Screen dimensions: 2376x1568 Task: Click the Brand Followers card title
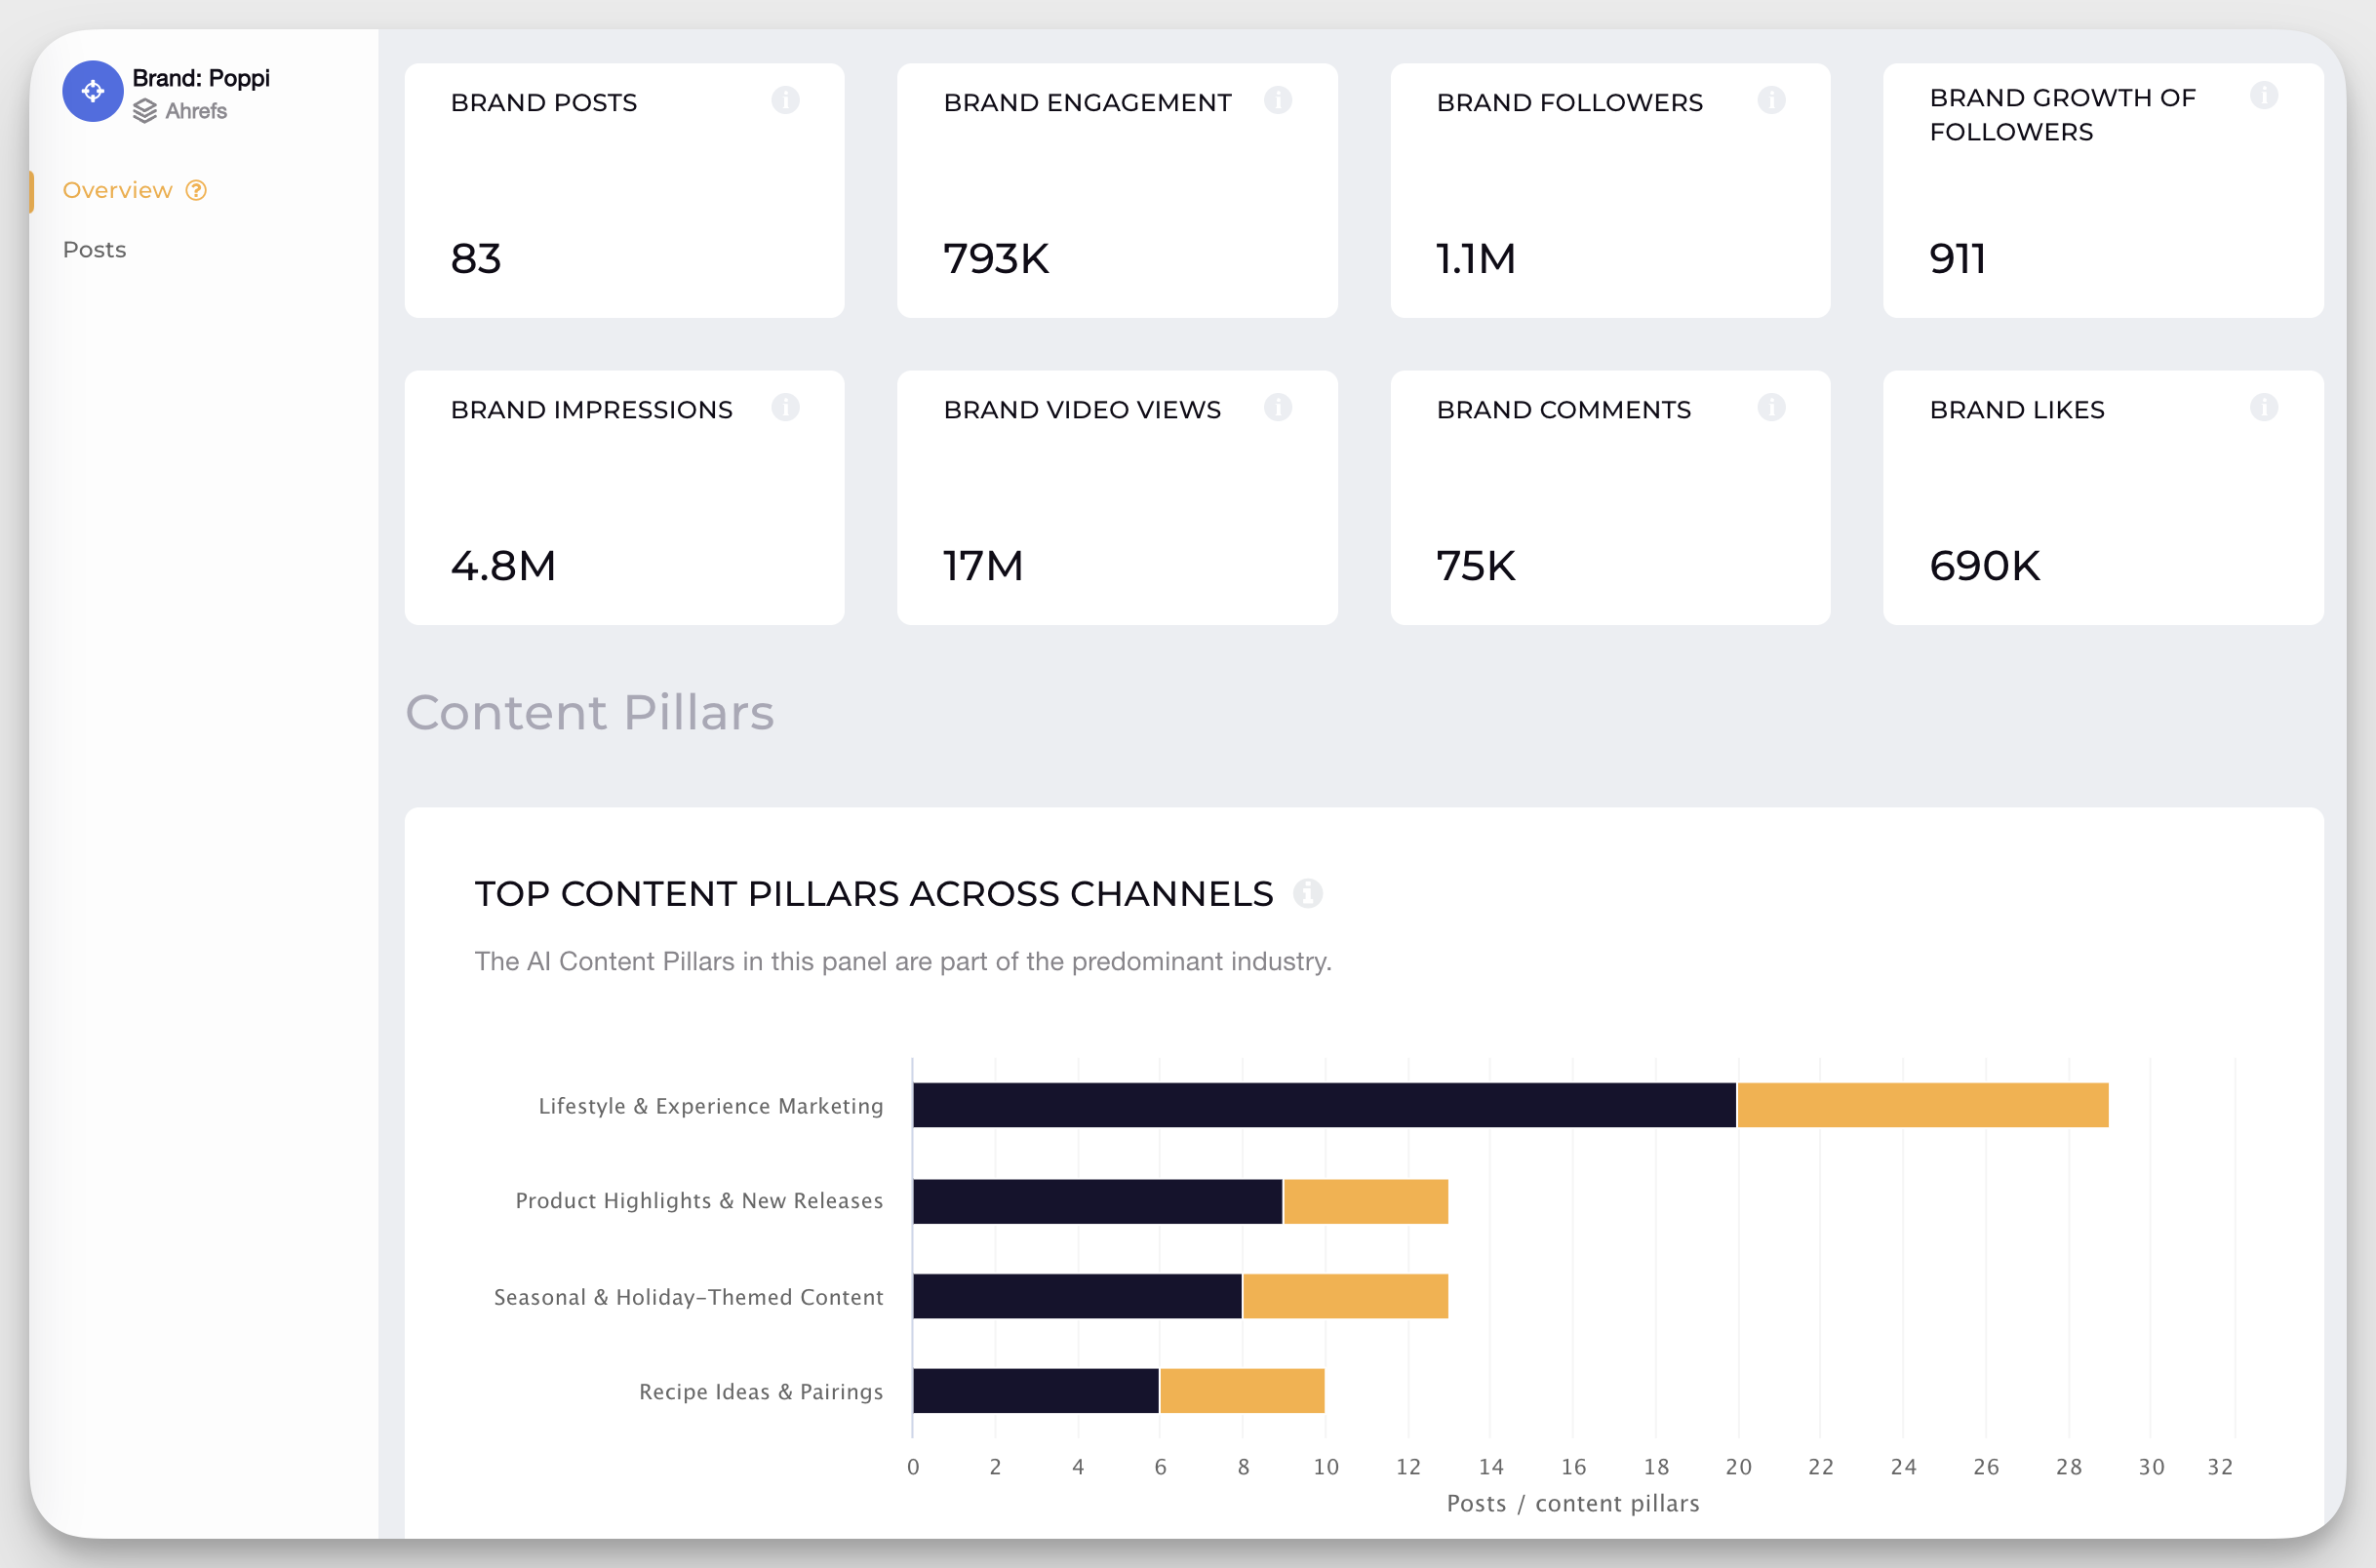(x=1569, y=103)
